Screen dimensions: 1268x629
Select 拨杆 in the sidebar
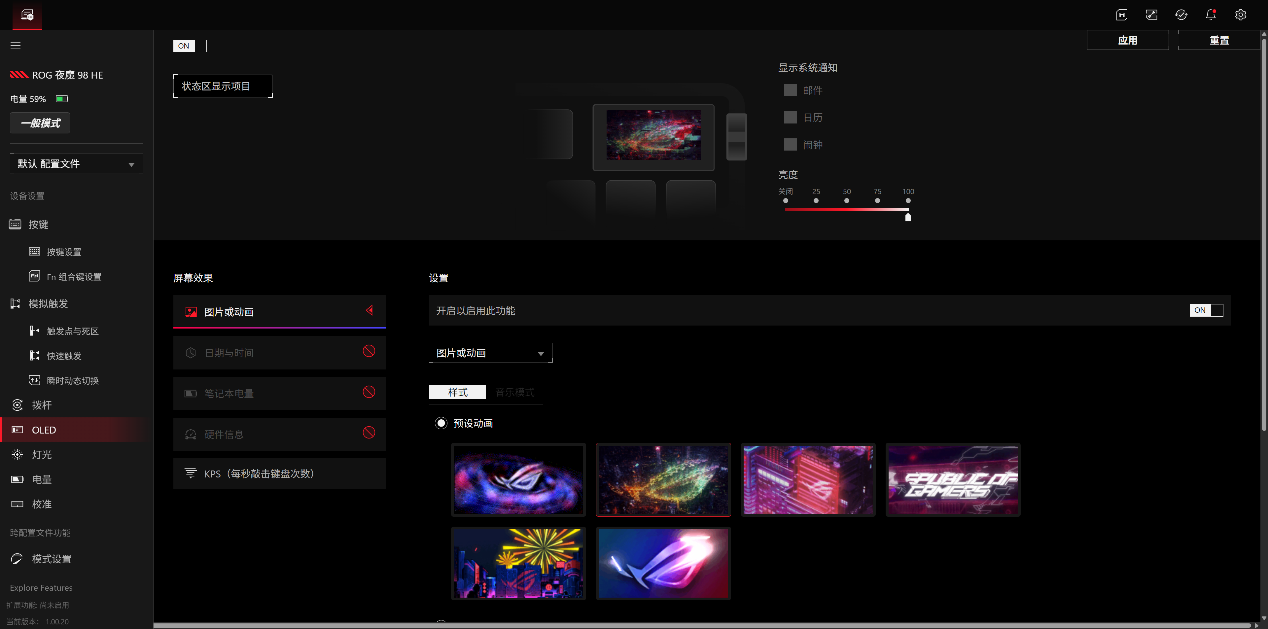(41, 405)
